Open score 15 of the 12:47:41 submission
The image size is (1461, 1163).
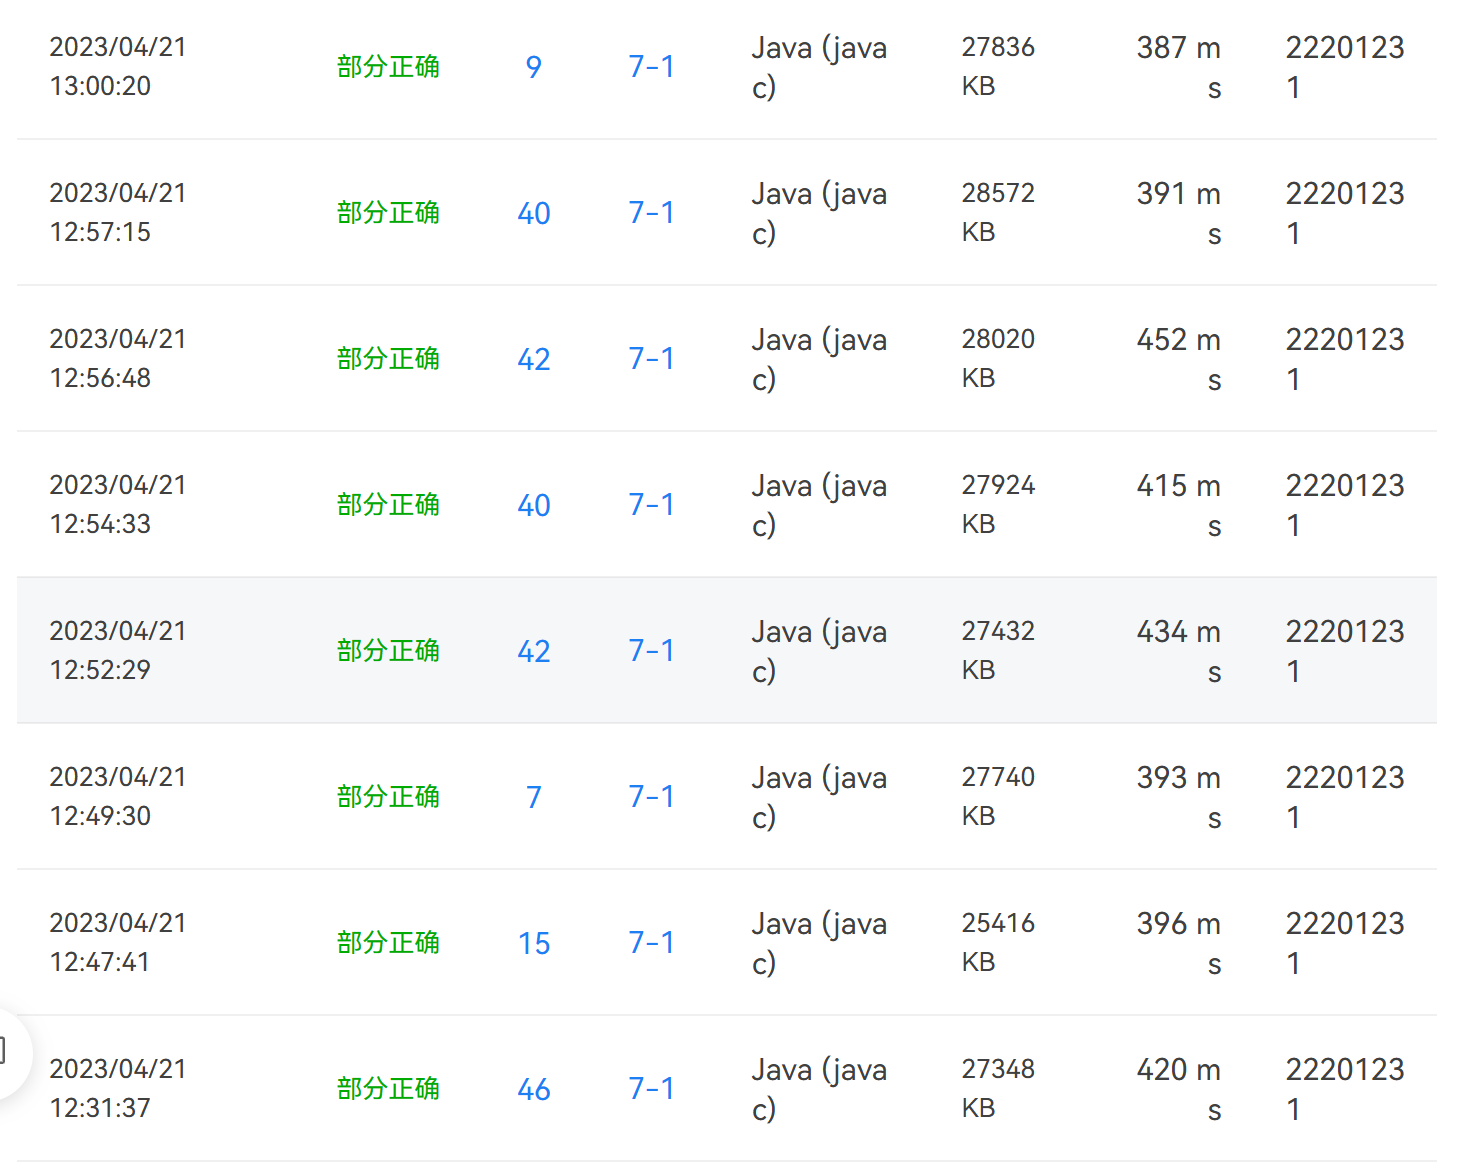tap(533, 943)
